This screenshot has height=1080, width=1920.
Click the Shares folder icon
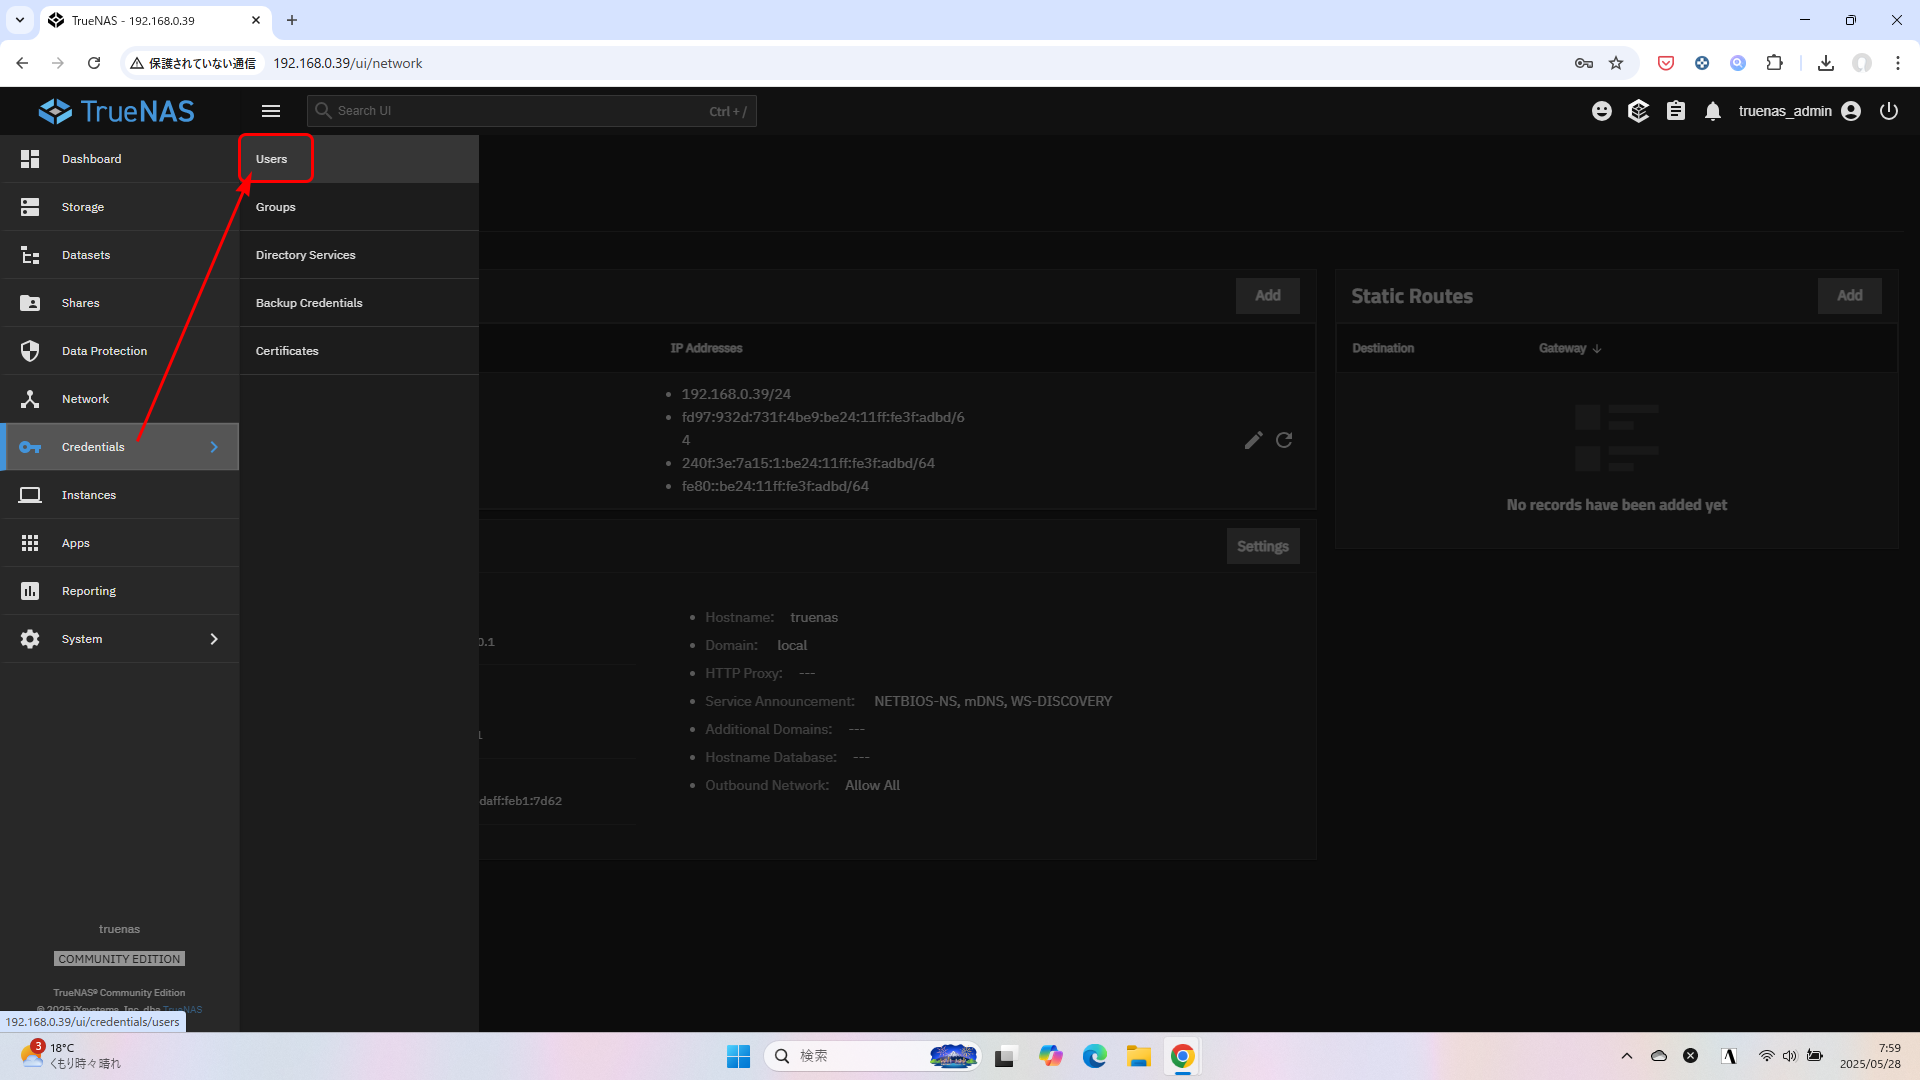click(x=30, y=303)
